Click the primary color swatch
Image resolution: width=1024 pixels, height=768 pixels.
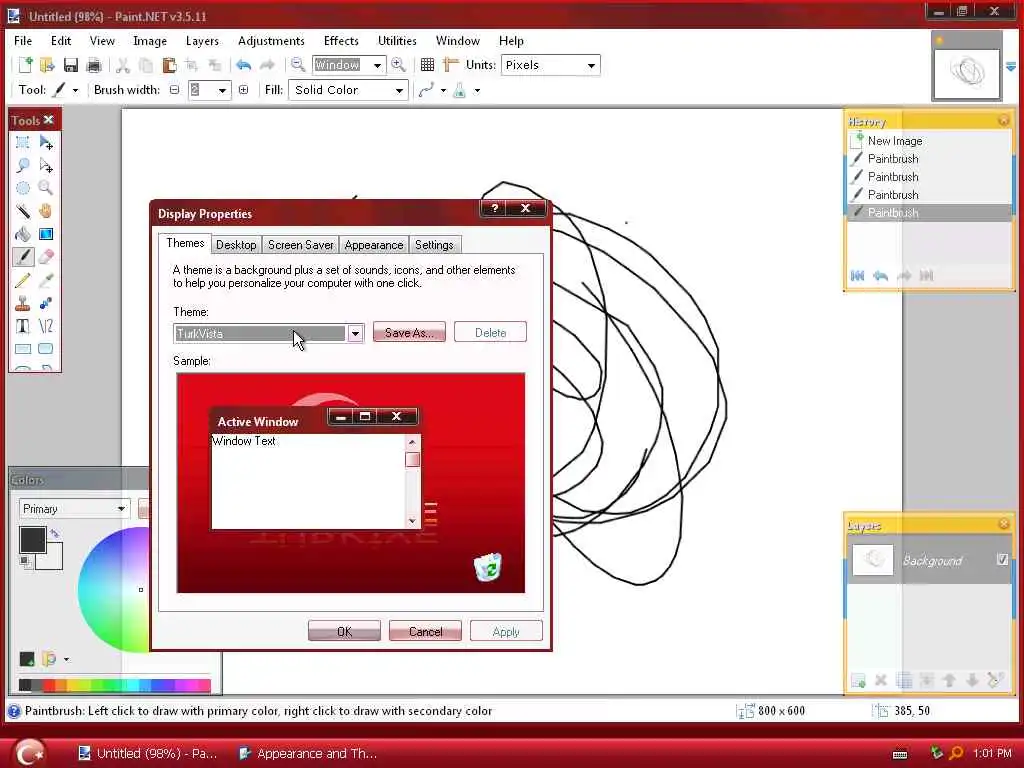coord(33,540)
